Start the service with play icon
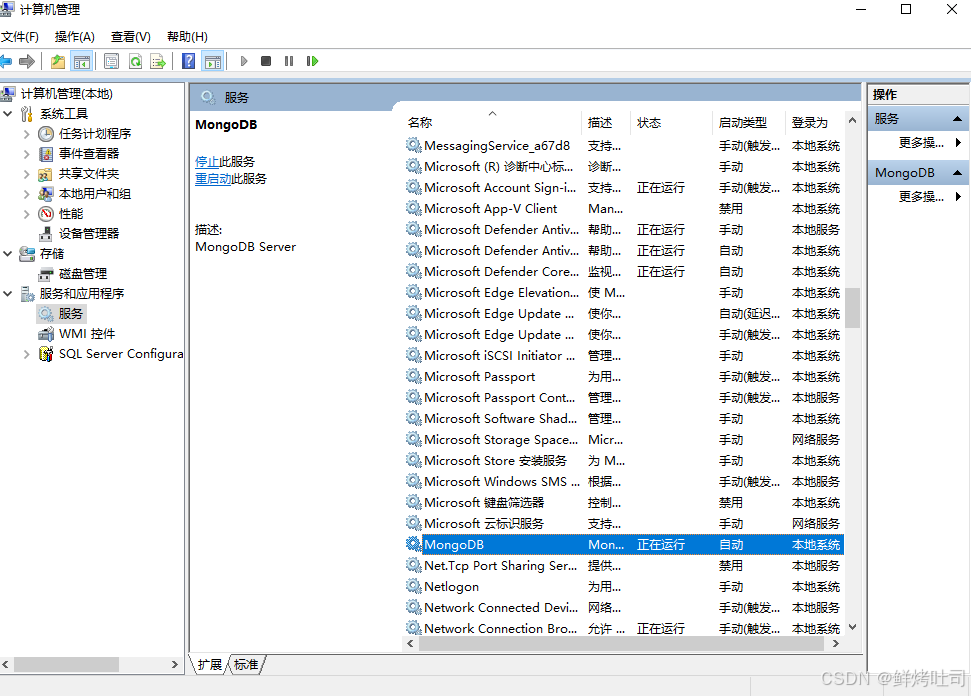This screenshot has width=971, height=696. click(x=244, y=61)
